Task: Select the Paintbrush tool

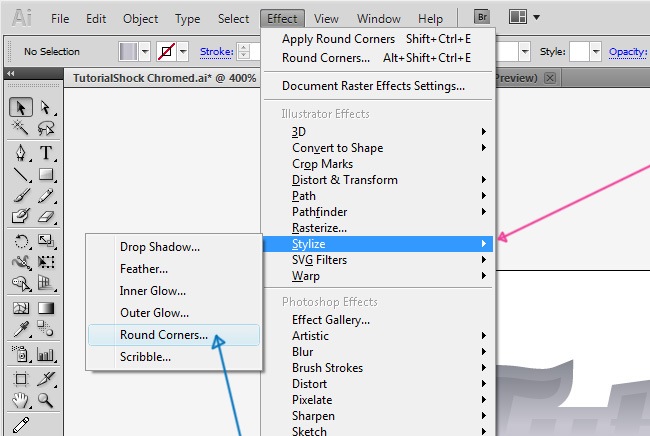Action: 21,195
